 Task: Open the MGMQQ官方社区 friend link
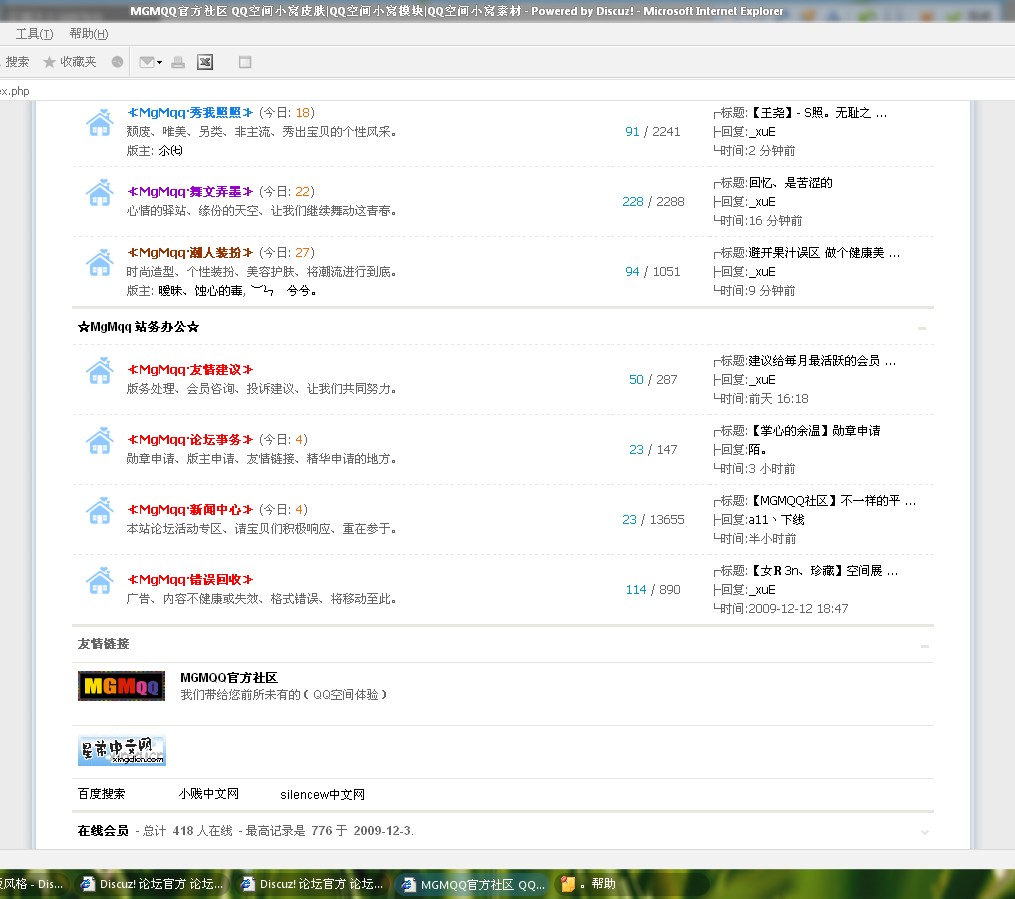click(x=229, y=678)
